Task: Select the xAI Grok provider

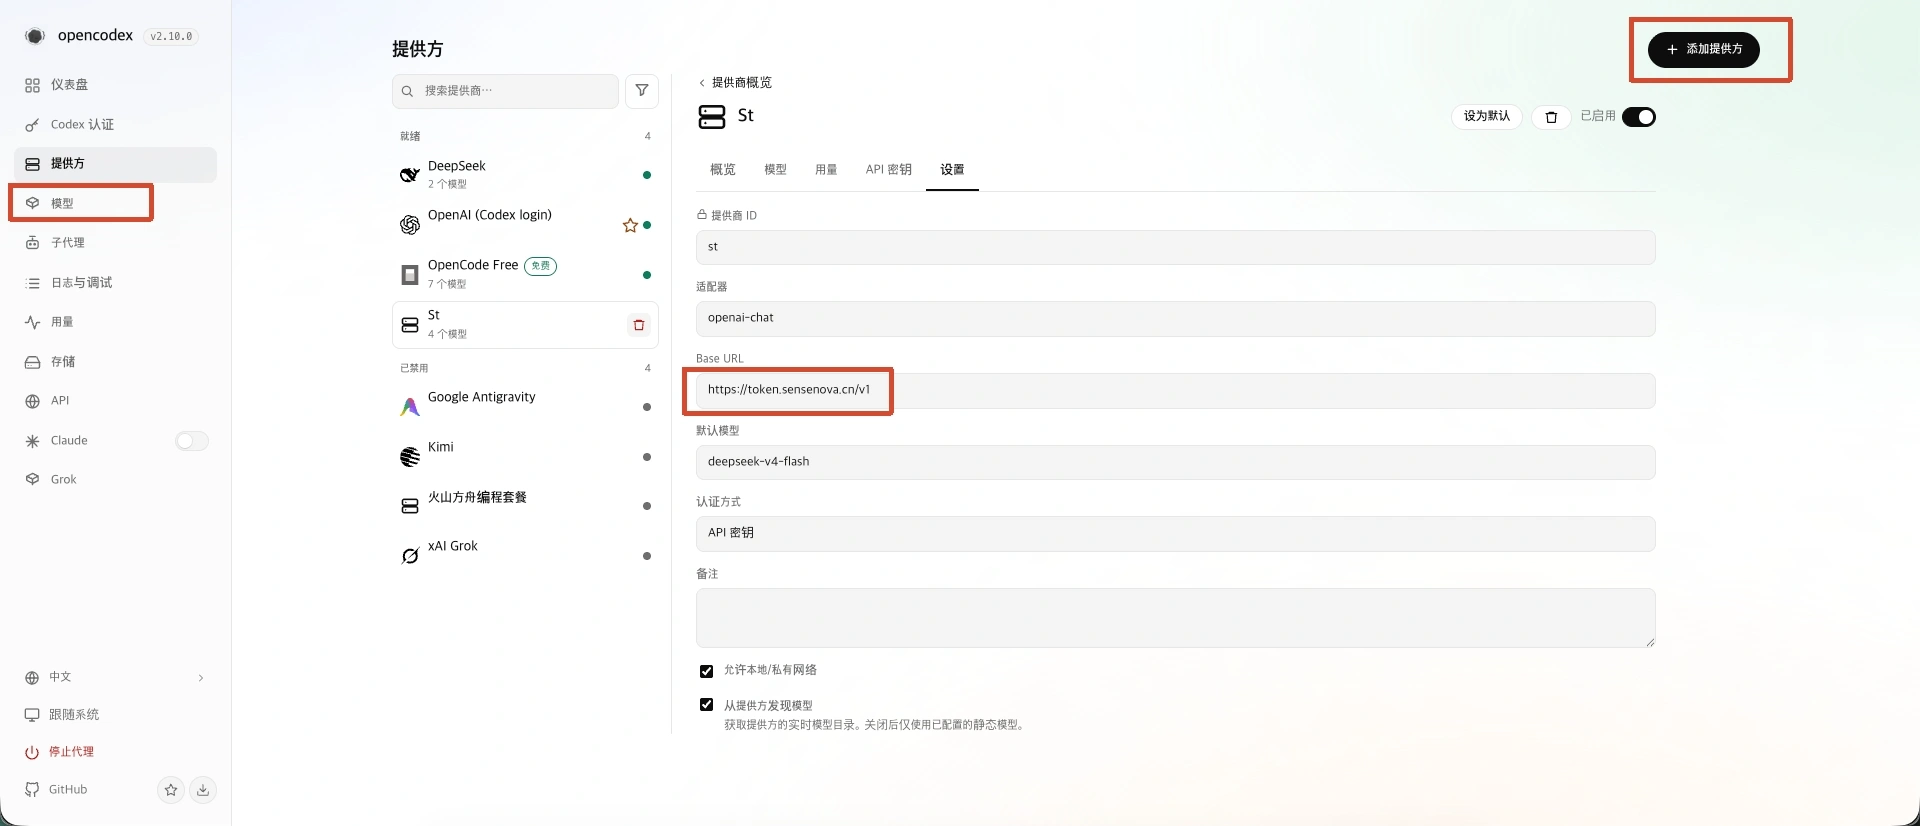Action: pyautogui.click(x=525, y=556)
